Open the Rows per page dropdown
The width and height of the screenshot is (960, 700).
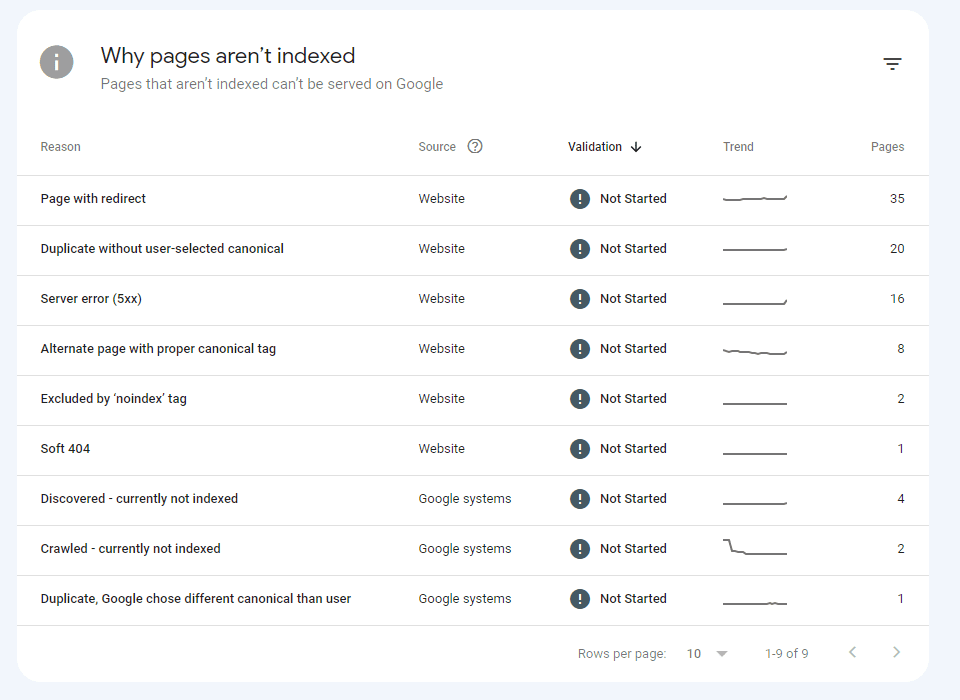pyautogui.click(x=707, y=653)
